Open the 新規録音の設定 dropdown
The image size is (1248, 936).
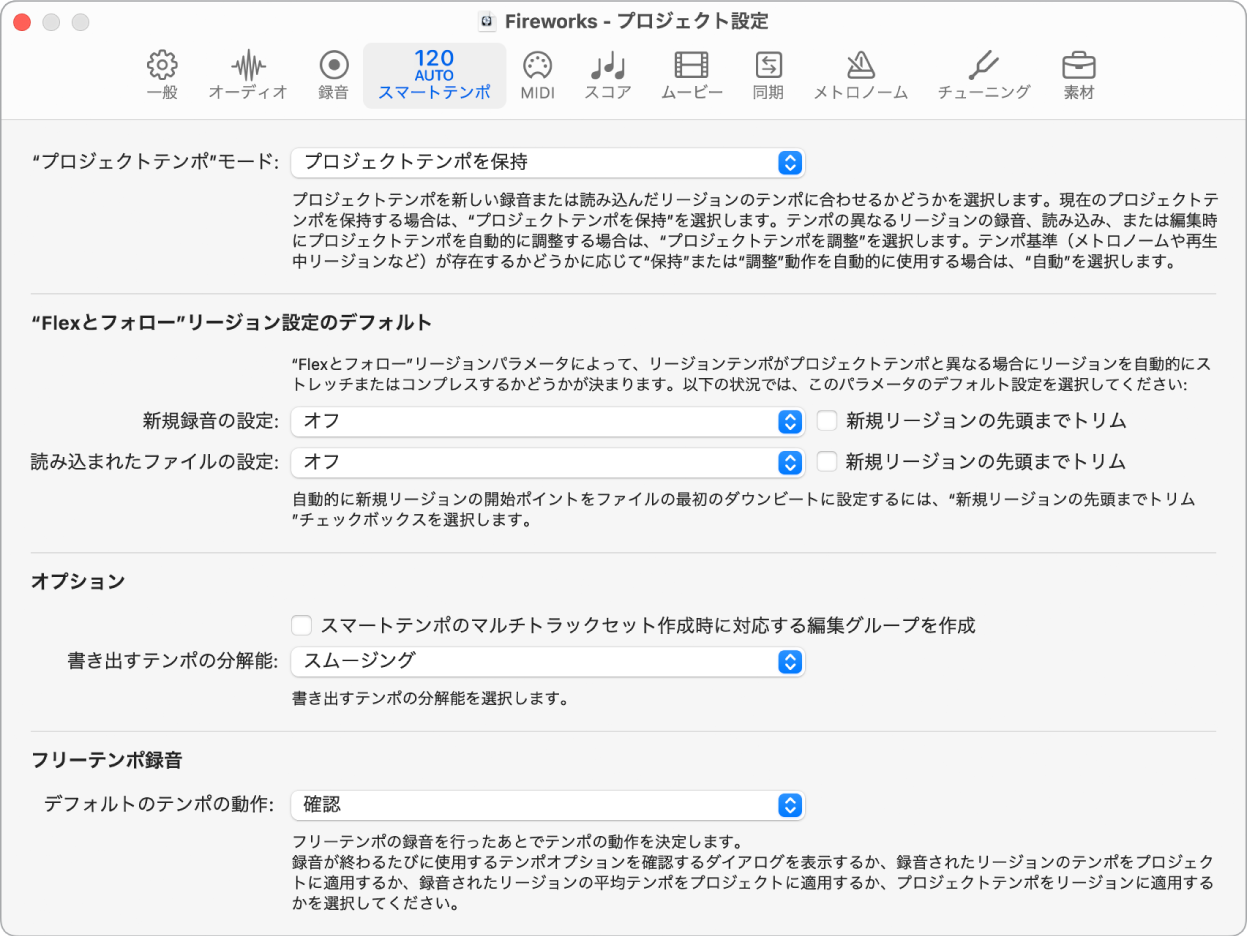point(548,422)
